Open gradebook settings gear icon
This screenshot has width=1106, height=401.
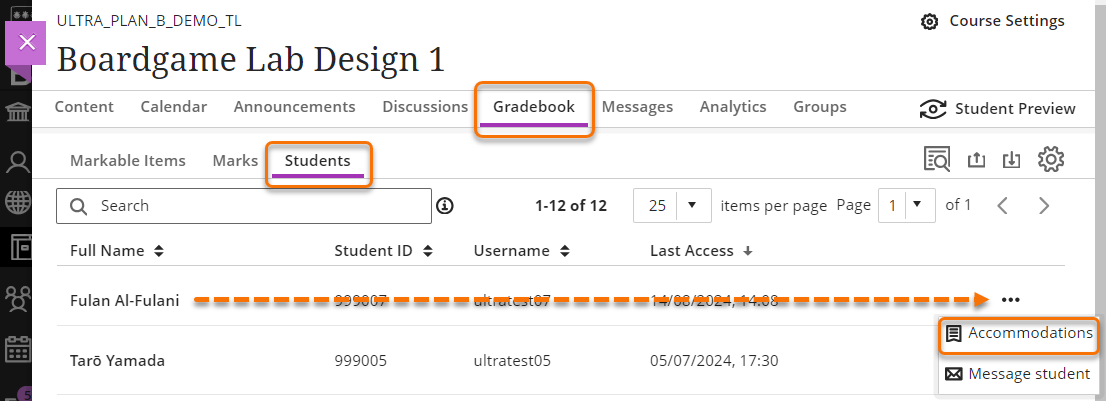pos(1050,159)
